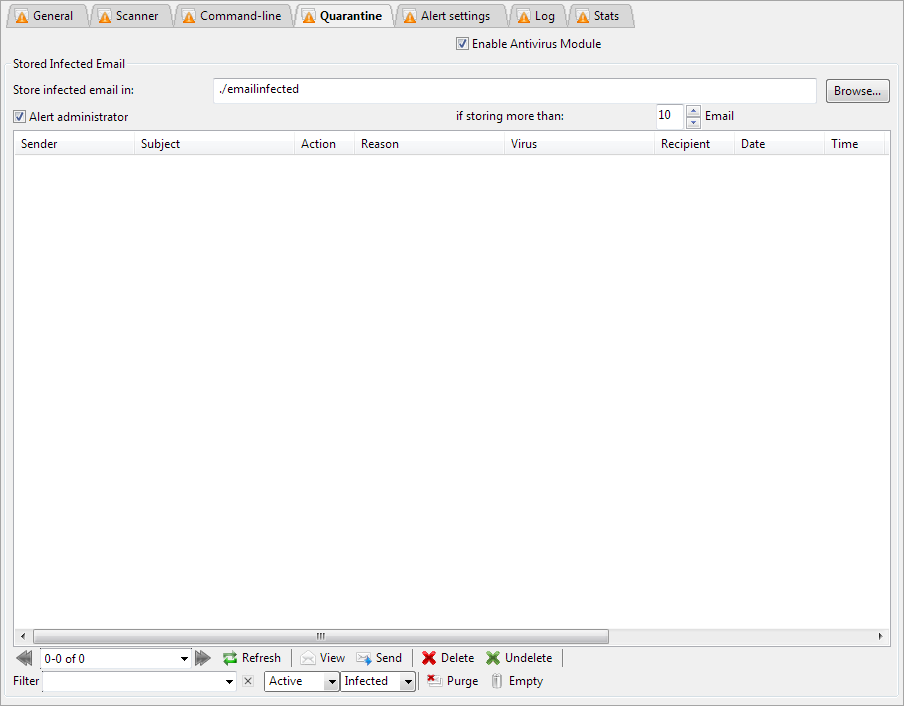
Task: Open the Active status dropdown
Action: click(x=331, y=681)
